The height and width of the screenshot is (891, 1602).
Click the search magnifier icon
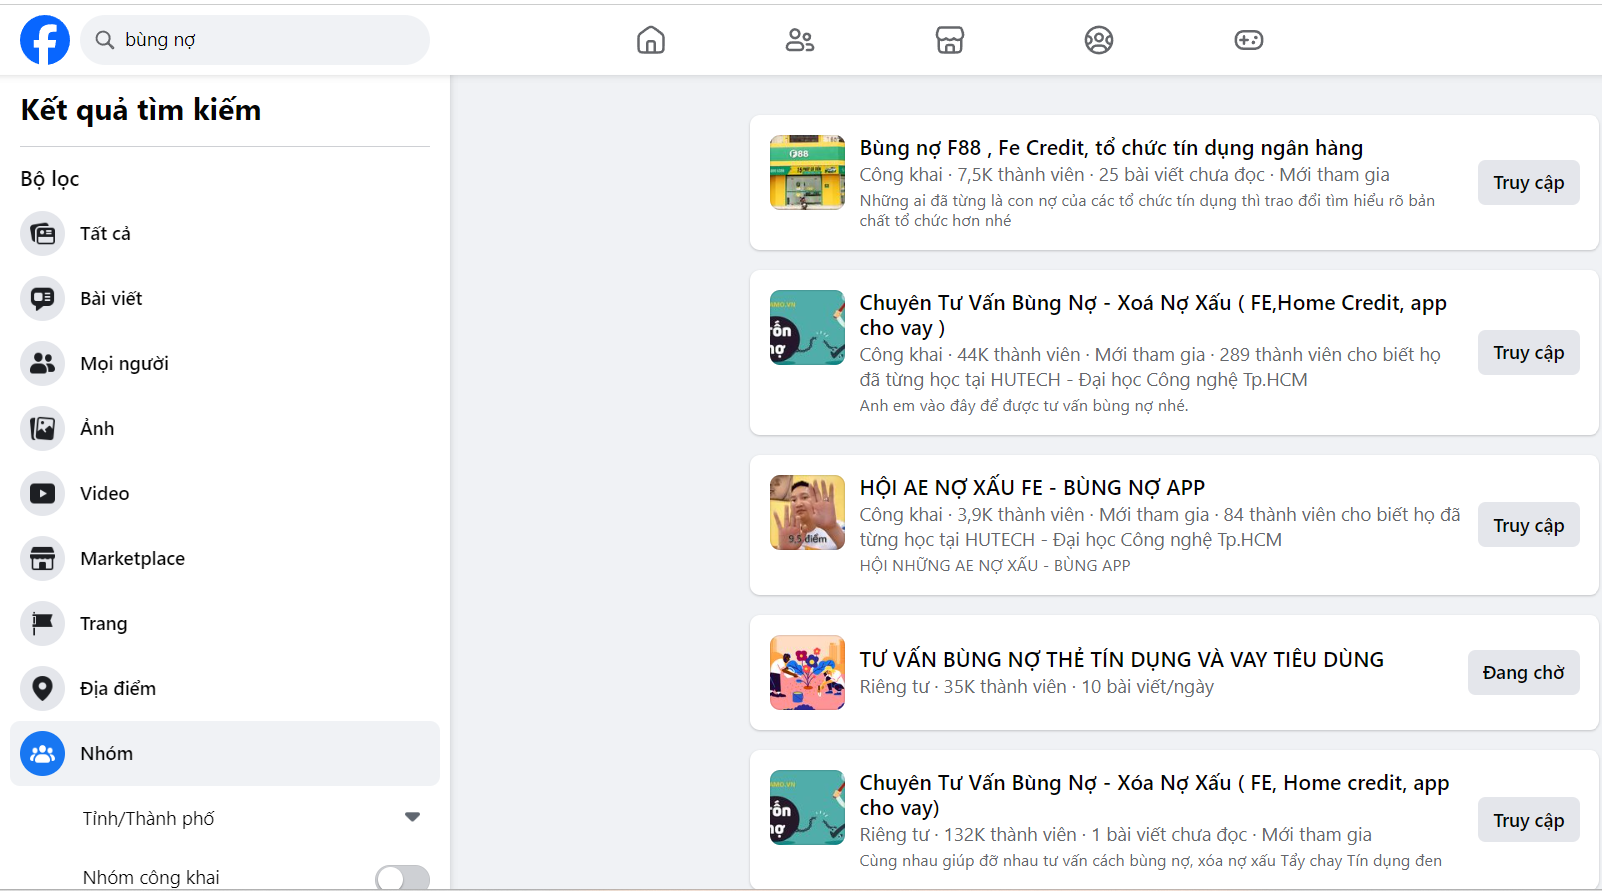pos(104,40)
